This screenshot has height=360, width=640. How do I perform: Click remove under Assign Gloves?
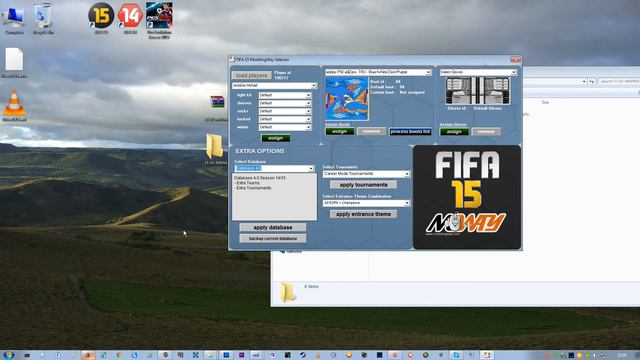(486, 132)
